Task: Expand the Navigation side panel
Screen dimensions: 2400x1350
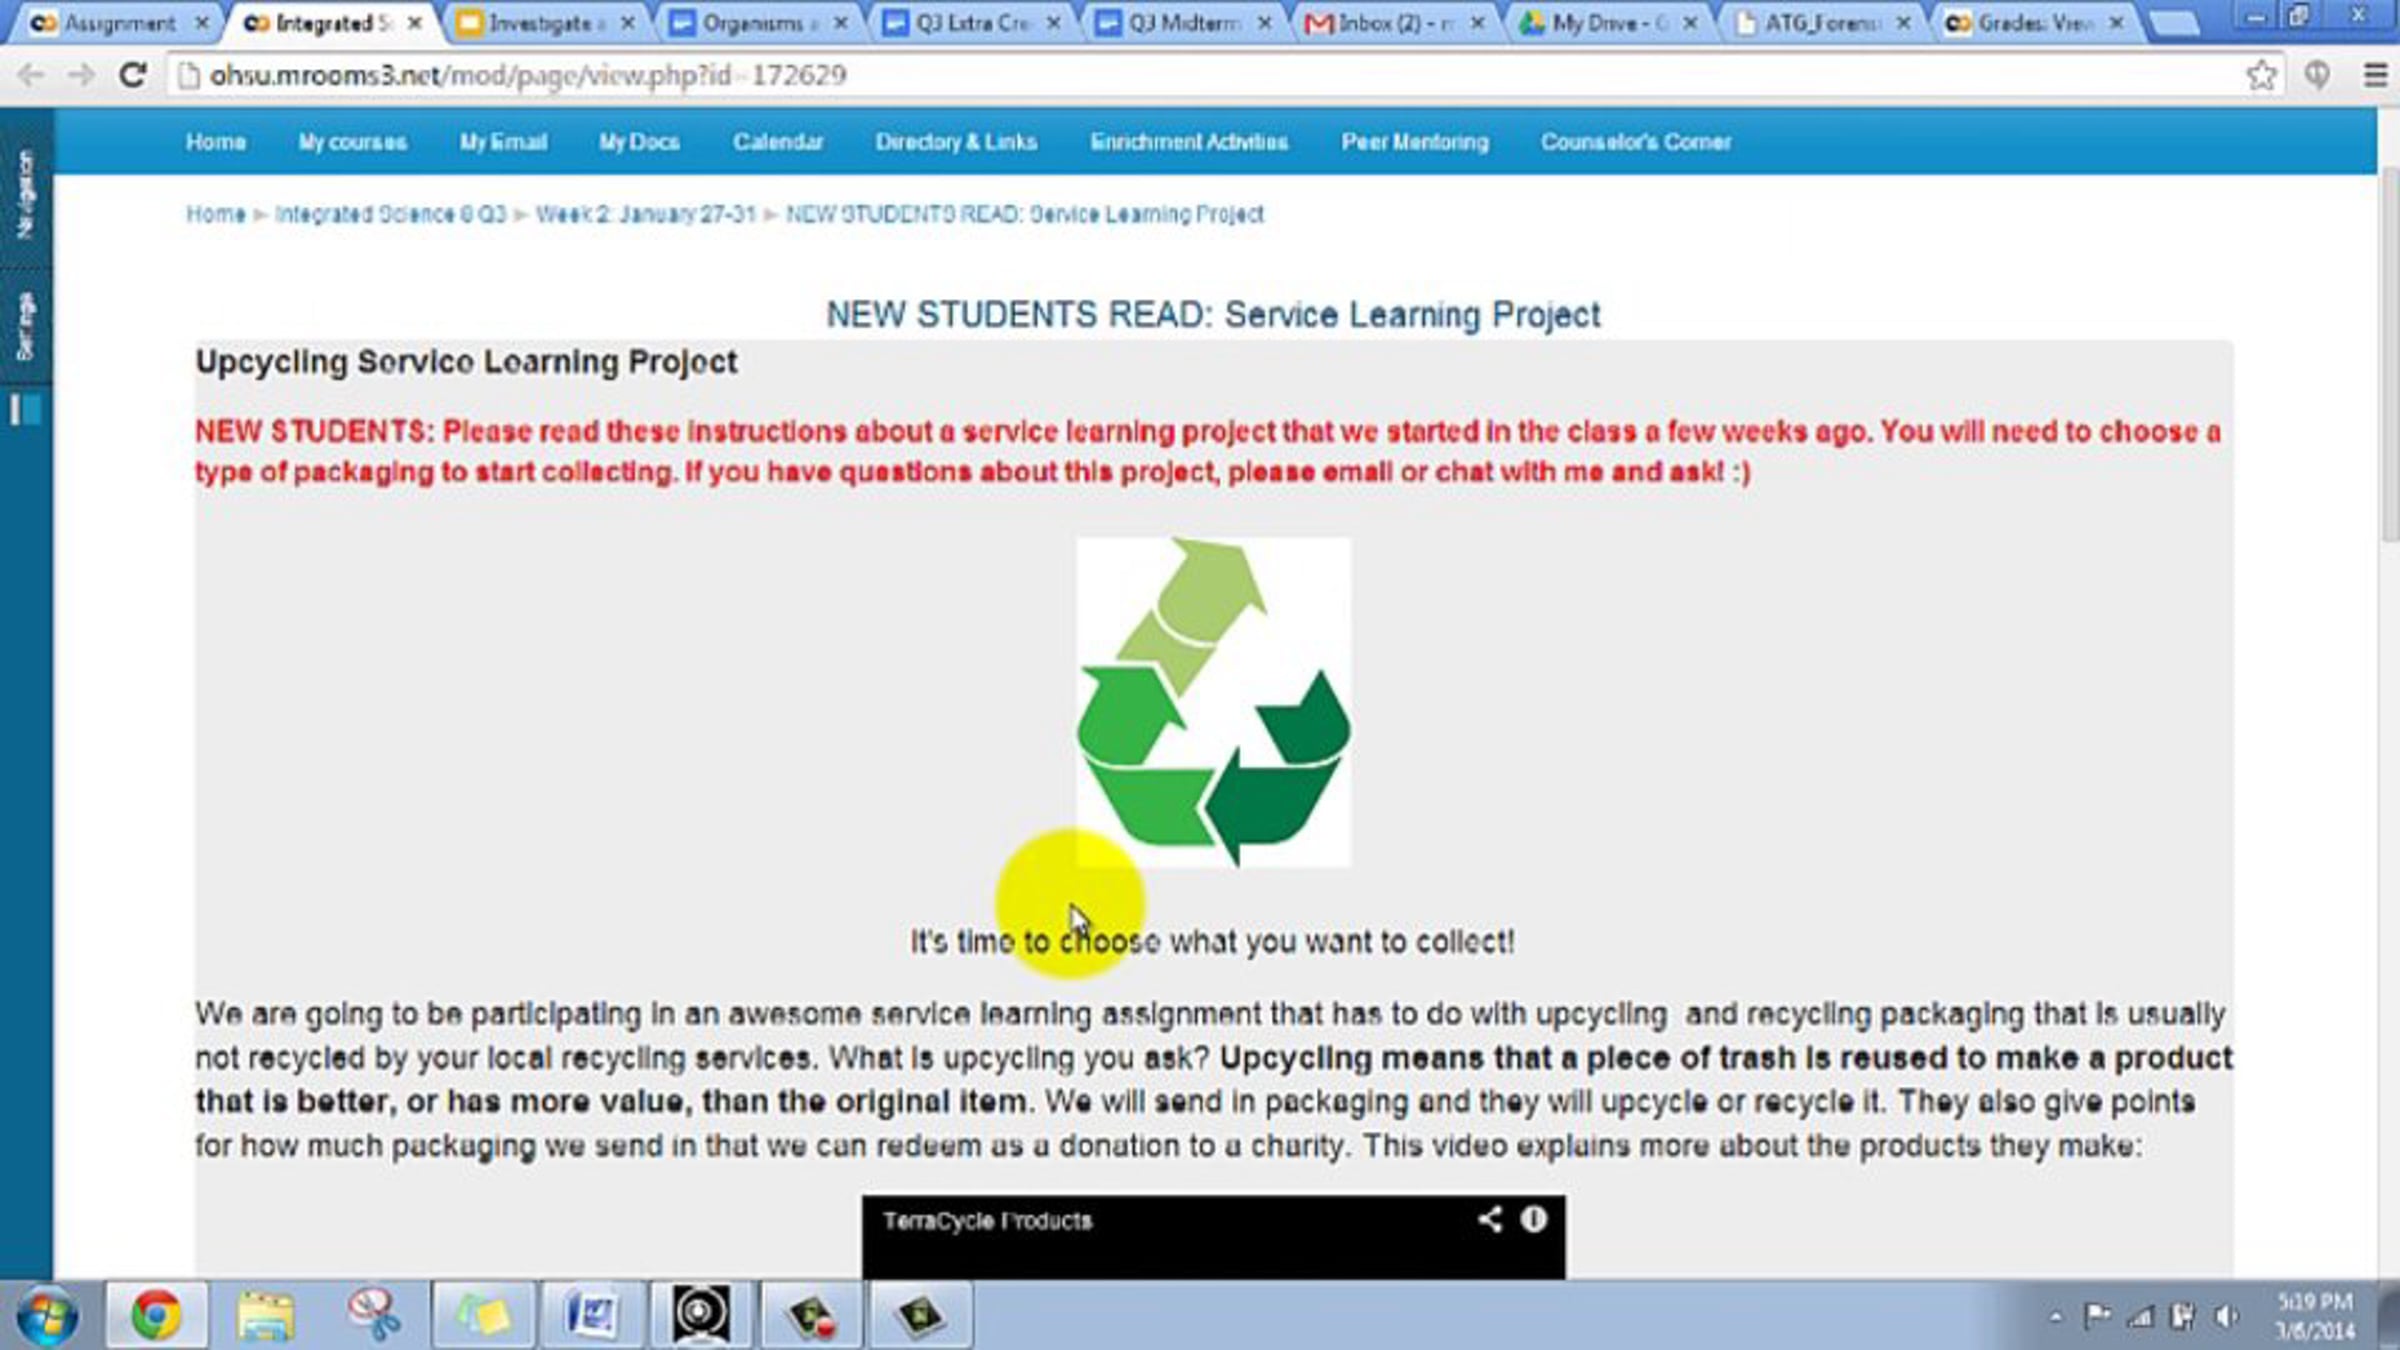Action: coord(25,195)
